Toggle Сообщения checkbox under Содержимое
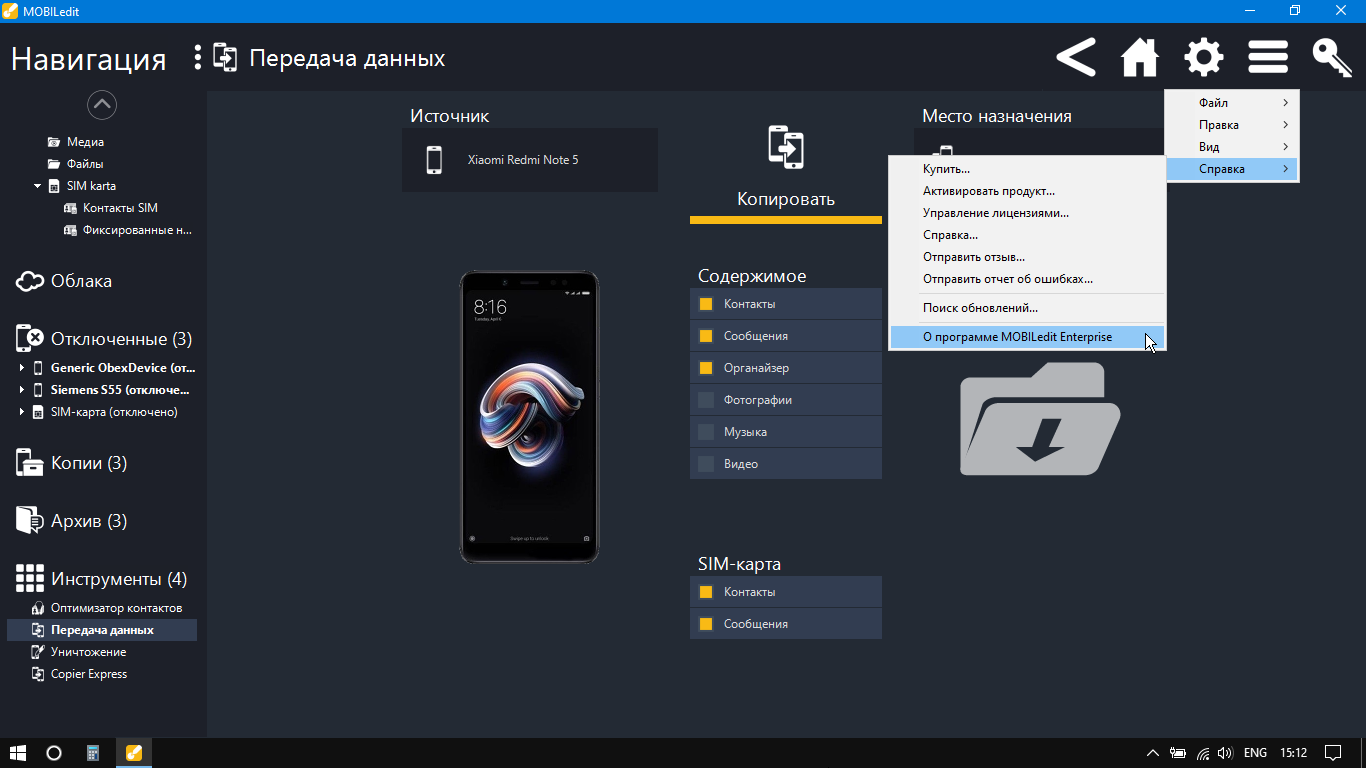This screenshot has height=768, width=1366. click(x=706, y=336)
